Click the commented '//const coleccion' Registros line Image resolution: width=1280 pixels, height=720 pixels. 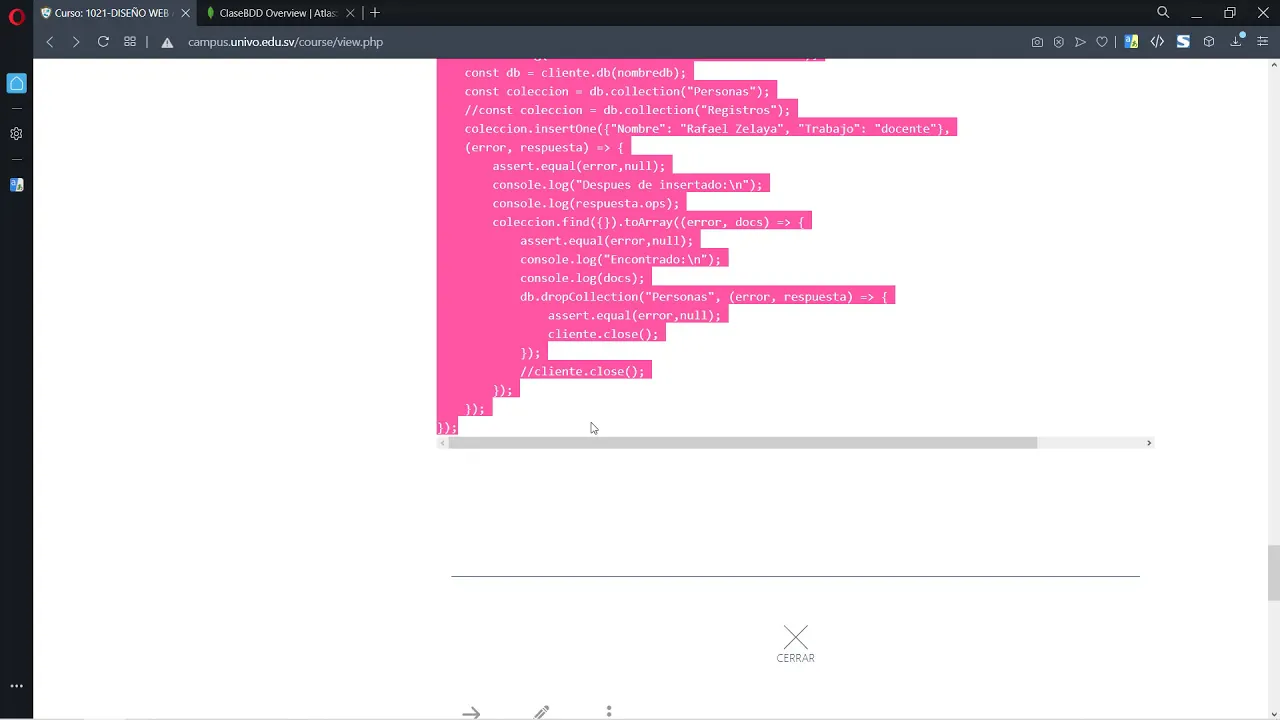coord(627,110)
